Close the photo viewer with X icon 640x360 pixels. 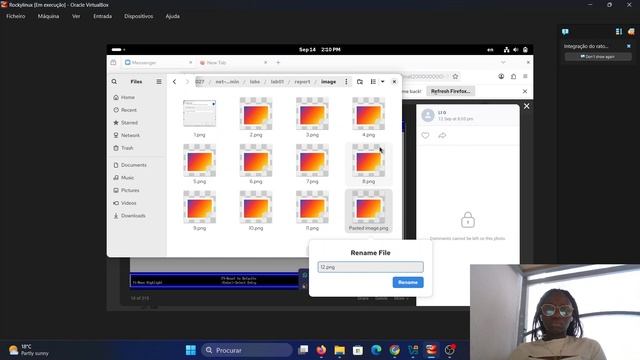[527, 106]
